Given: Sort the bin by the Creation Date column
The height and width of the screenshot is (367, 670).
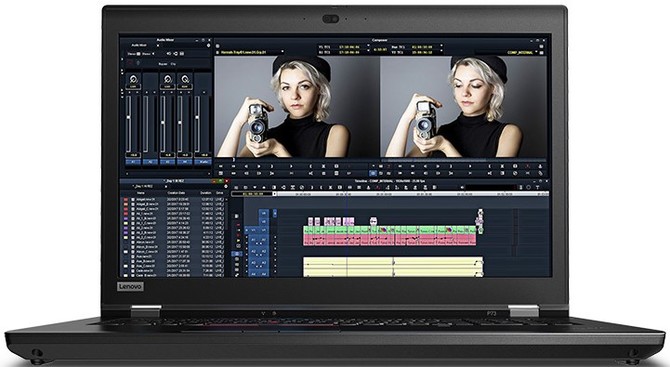Looking at the screenshot, I should tap(176, 193).
